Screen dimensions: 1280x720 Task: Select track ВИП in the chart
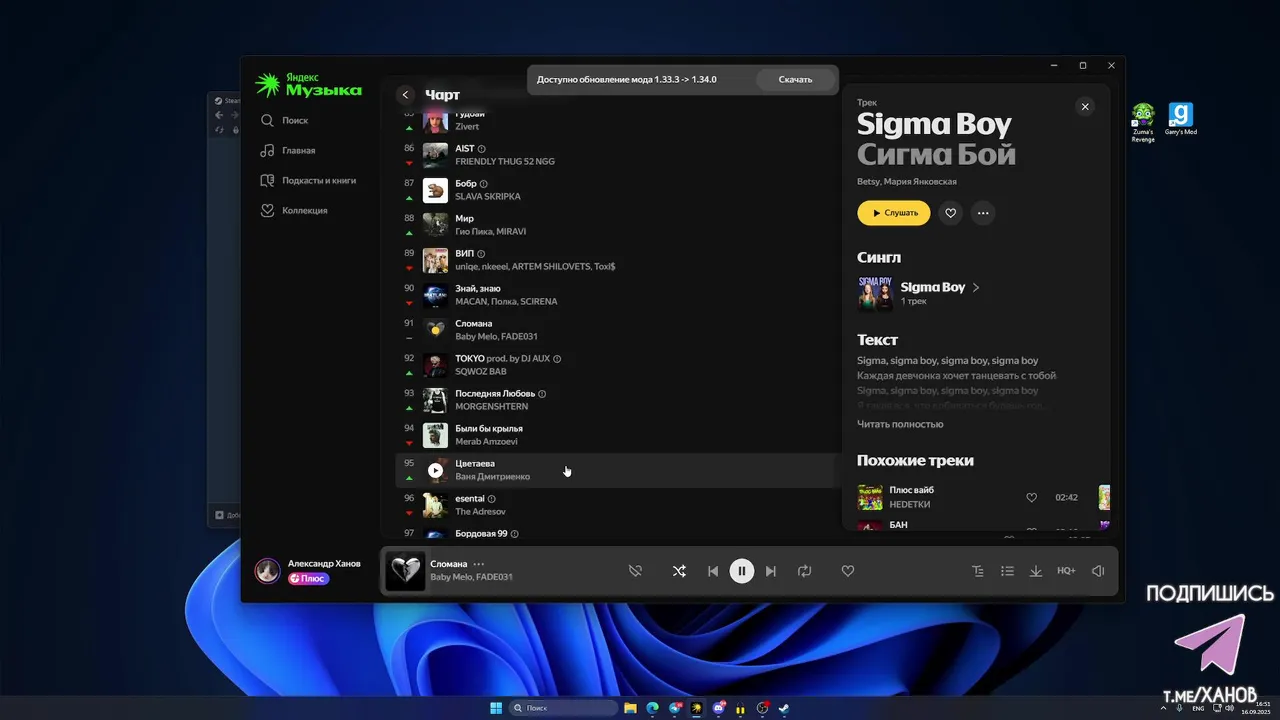click(617, 260)
